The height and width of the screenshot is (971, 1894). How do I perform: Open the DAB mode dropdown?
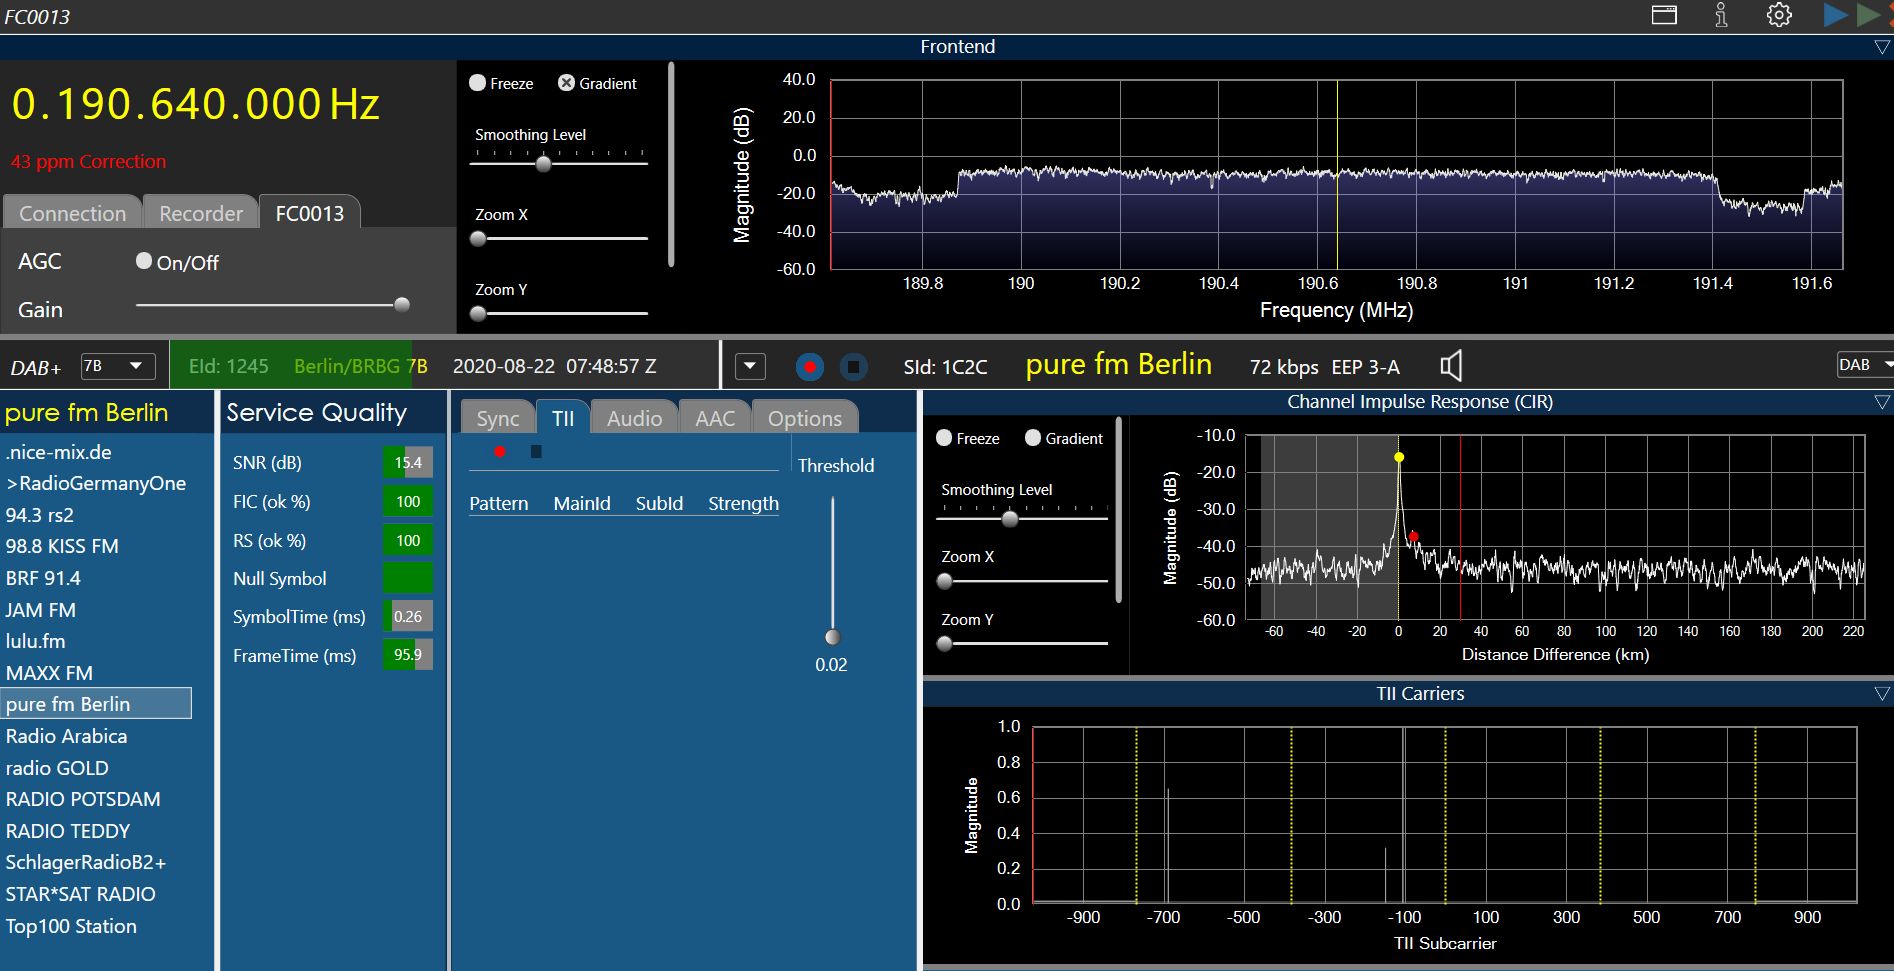(1864, 365)
